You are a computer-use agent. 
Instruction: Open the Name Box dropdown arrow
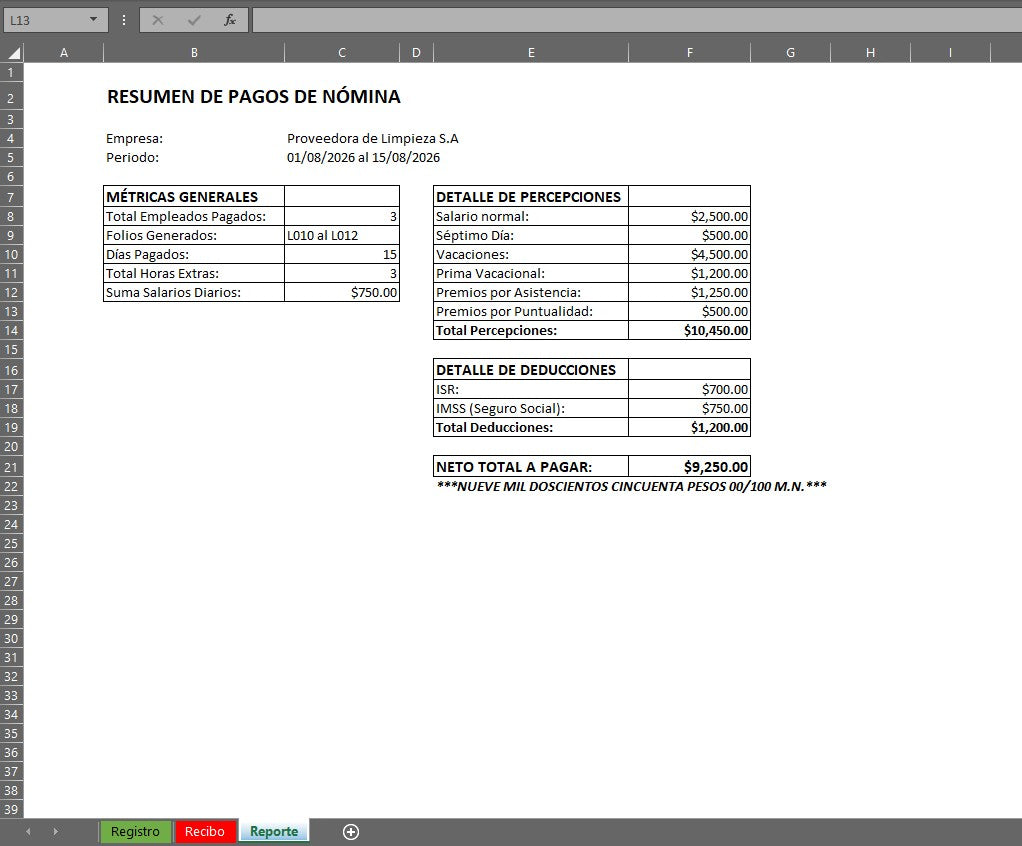click(x=93, y=20)
